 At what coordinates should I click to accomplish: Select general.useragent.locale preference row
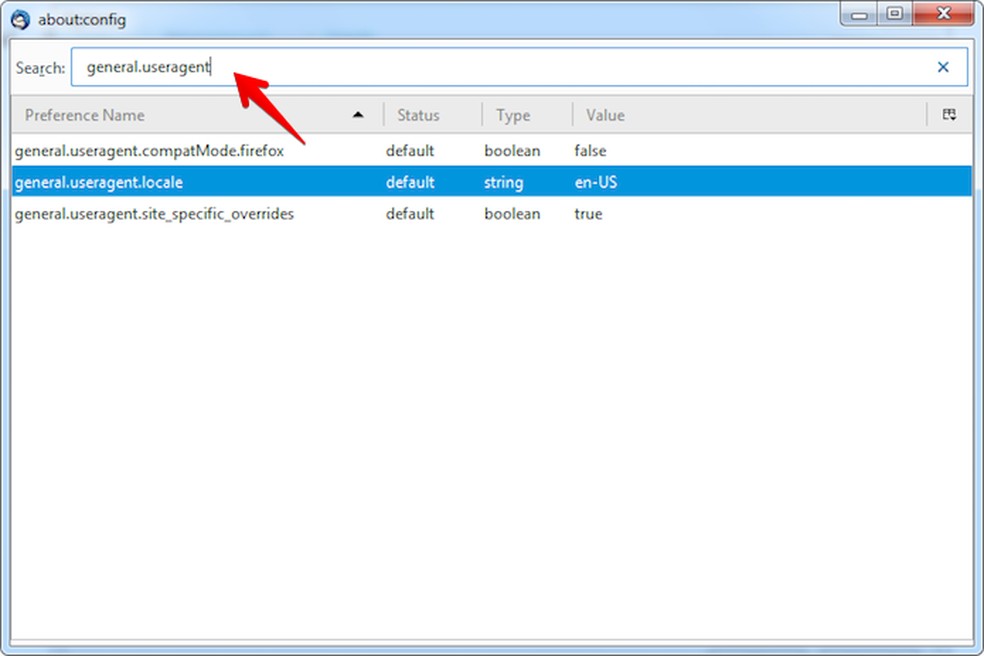[492, 182]
